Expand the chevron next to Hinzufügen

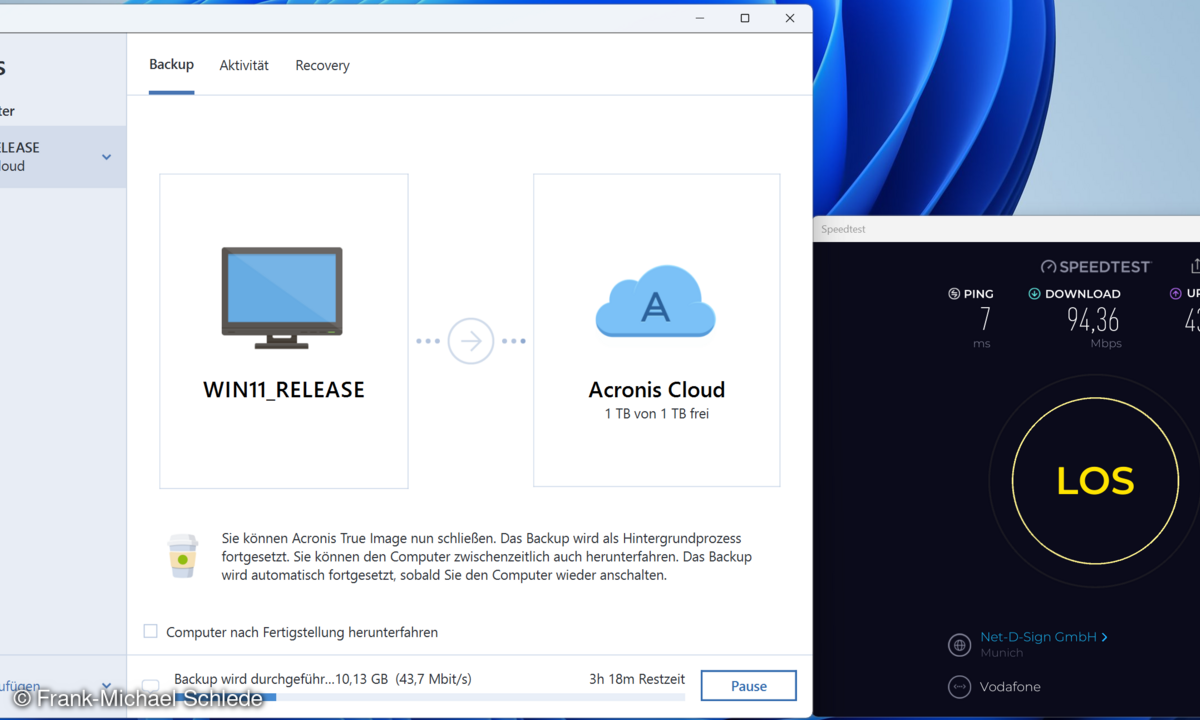104,685
